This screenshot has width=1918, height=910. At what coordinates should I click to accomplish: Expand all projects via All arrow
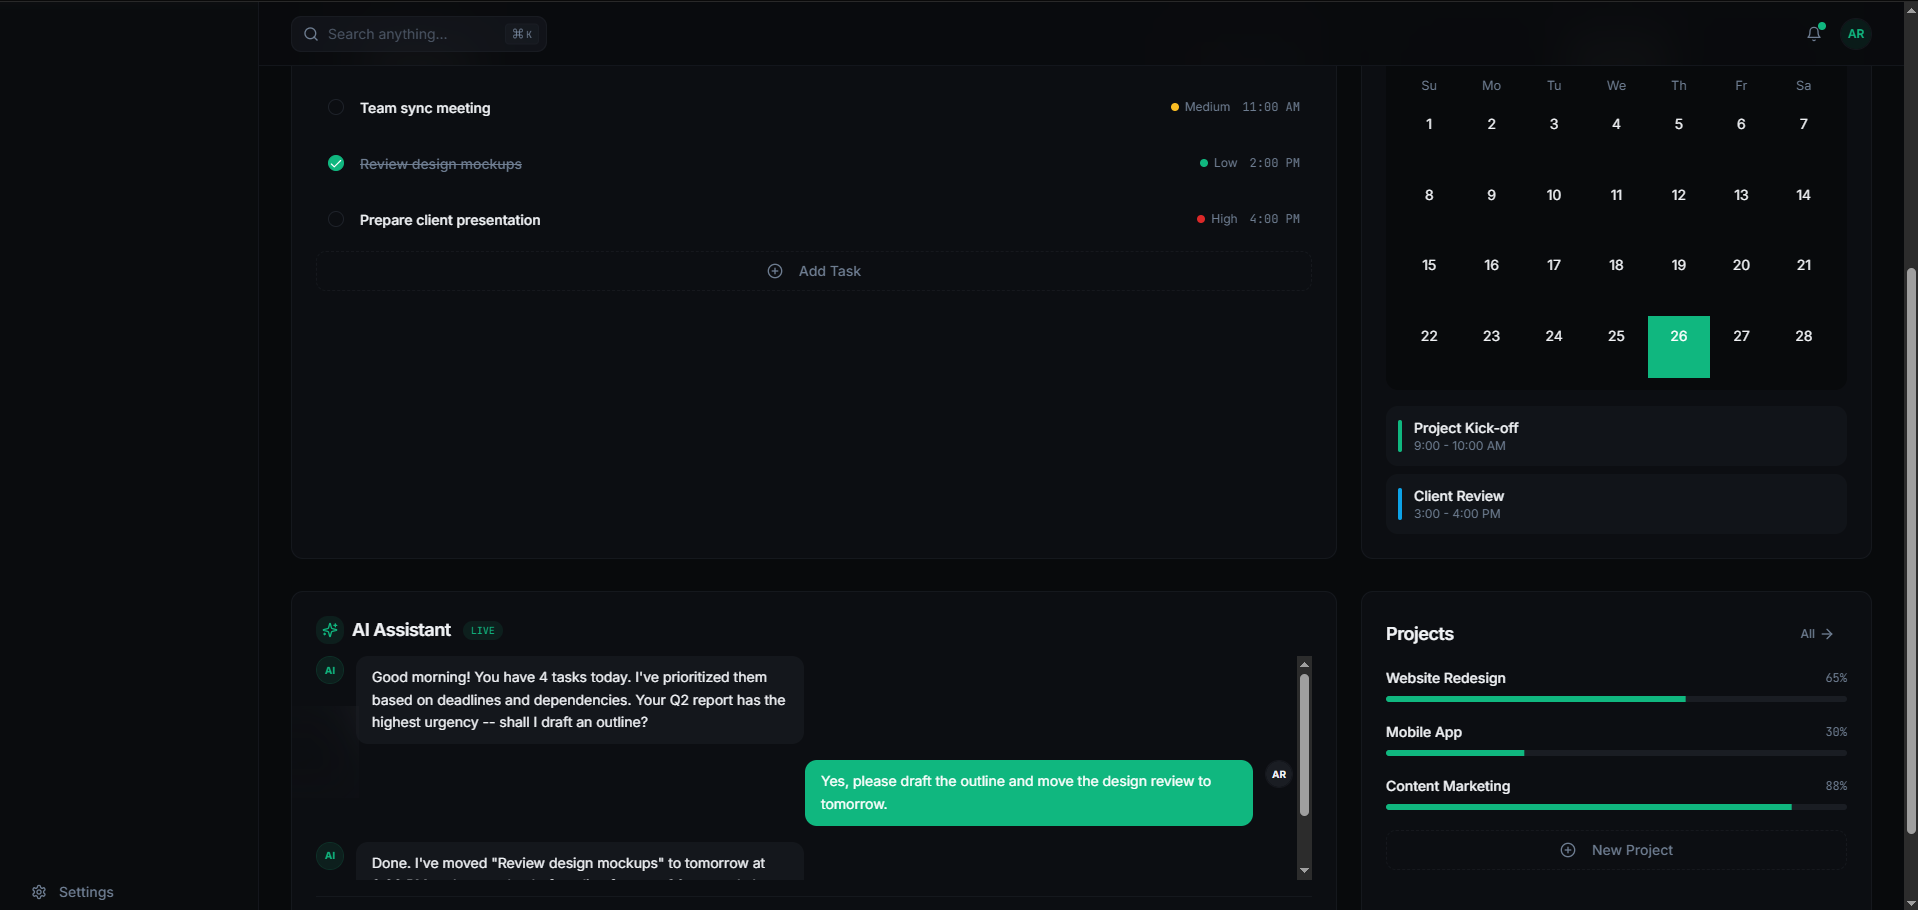pyautogui.click(x=1816, y=634)
